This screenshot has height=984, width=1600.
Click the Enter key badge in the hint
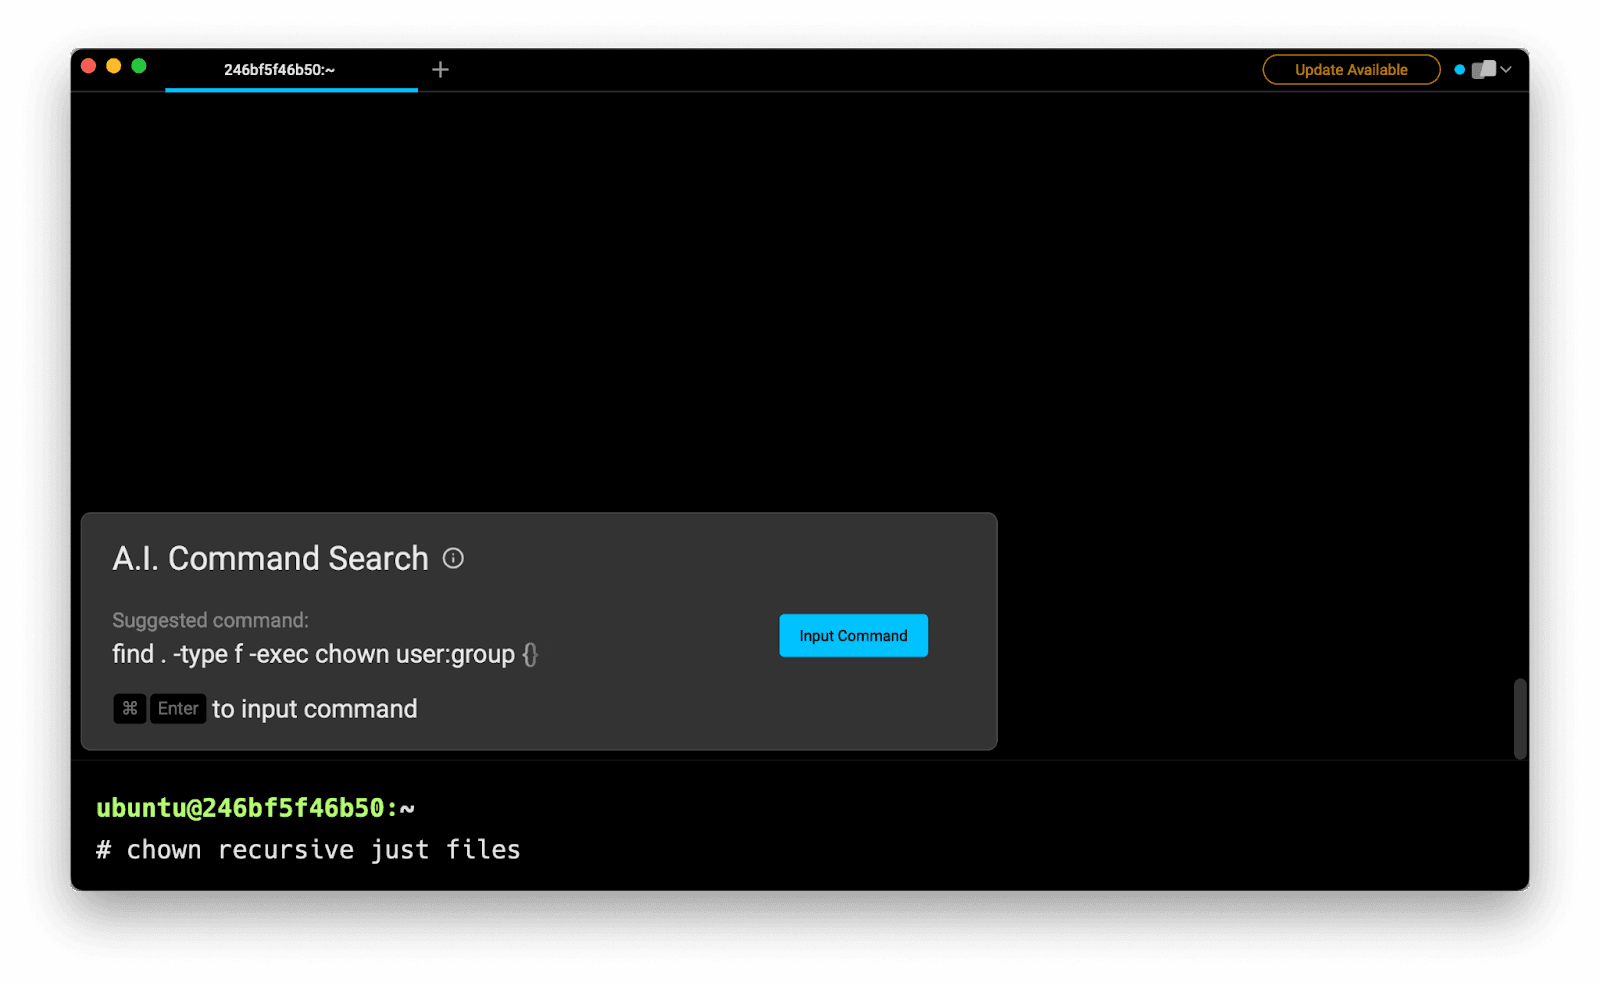178,708
